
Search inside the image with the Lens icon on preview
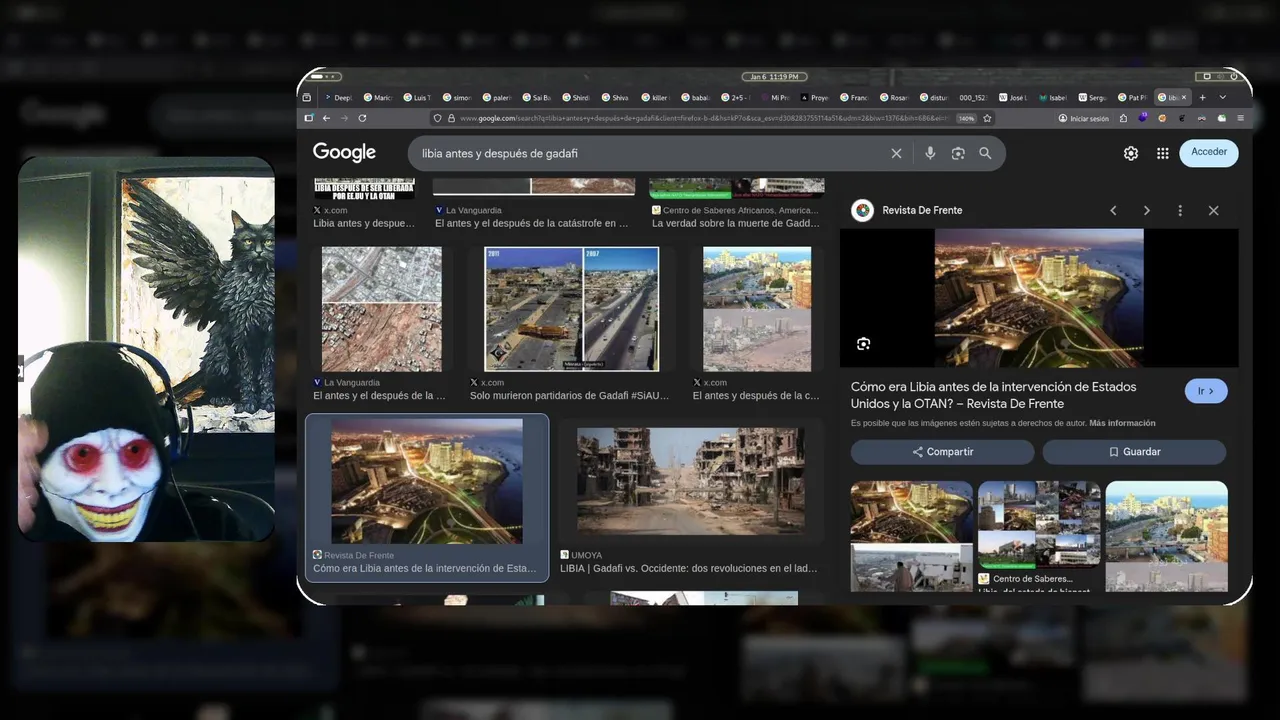pos(863,344)
